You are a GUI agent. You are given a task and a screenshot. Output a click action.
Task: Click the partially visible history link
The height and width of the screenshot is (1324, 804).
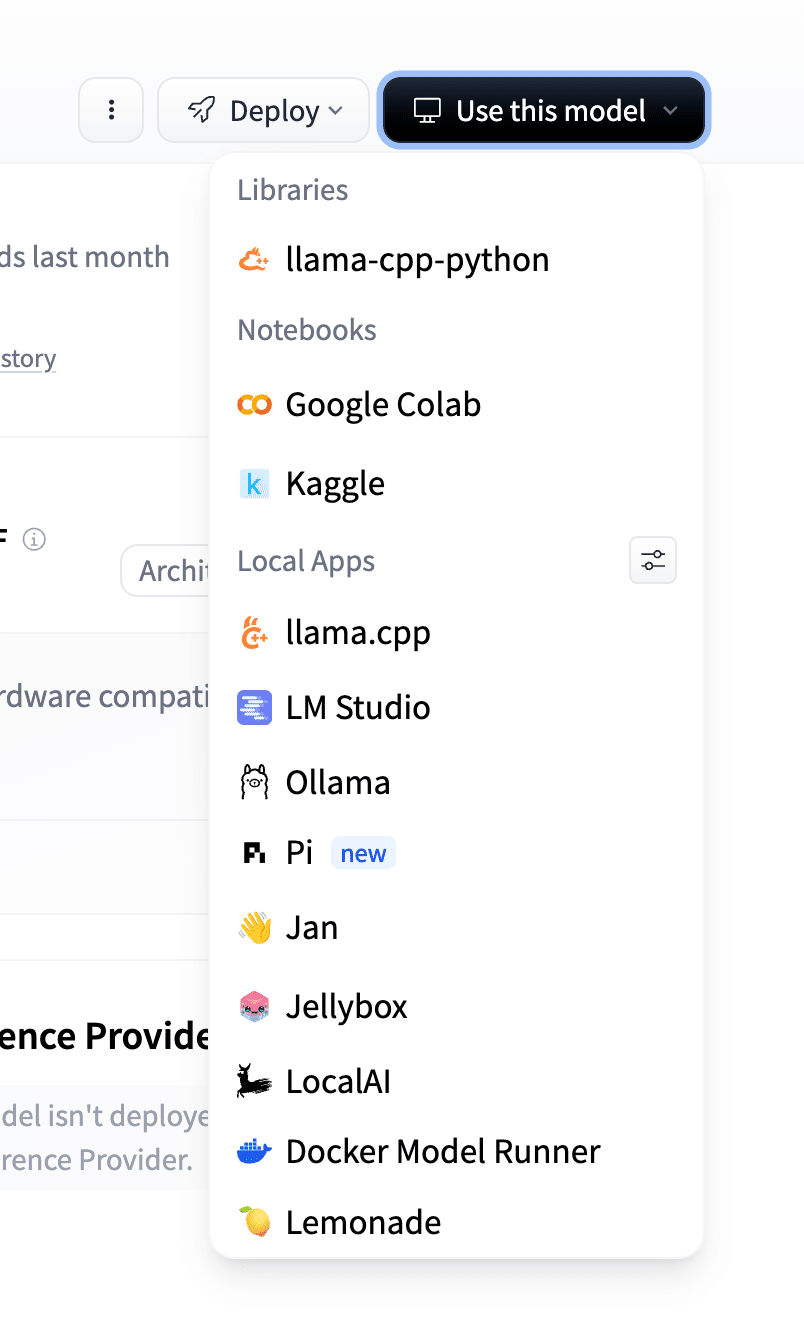pyautogui.click(x=28, y=359)
